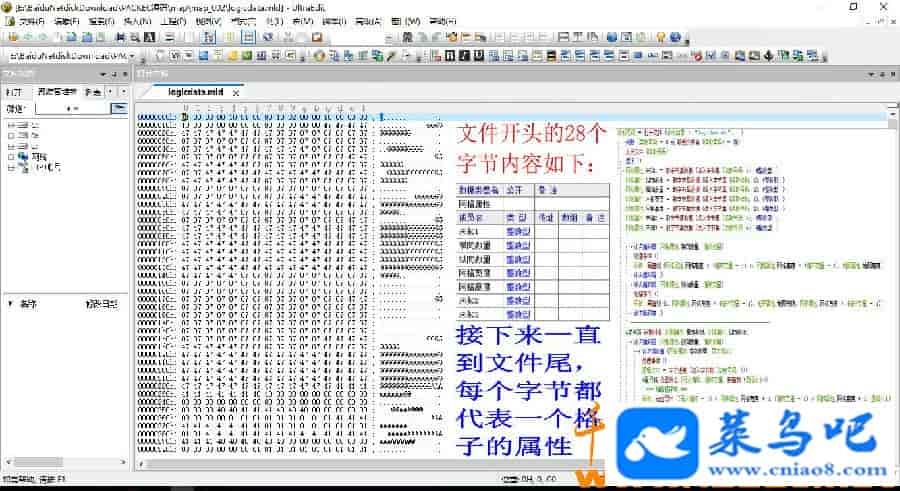Click the hex edit mode toggle icon

pyautogui.click(x=211, y=37)
